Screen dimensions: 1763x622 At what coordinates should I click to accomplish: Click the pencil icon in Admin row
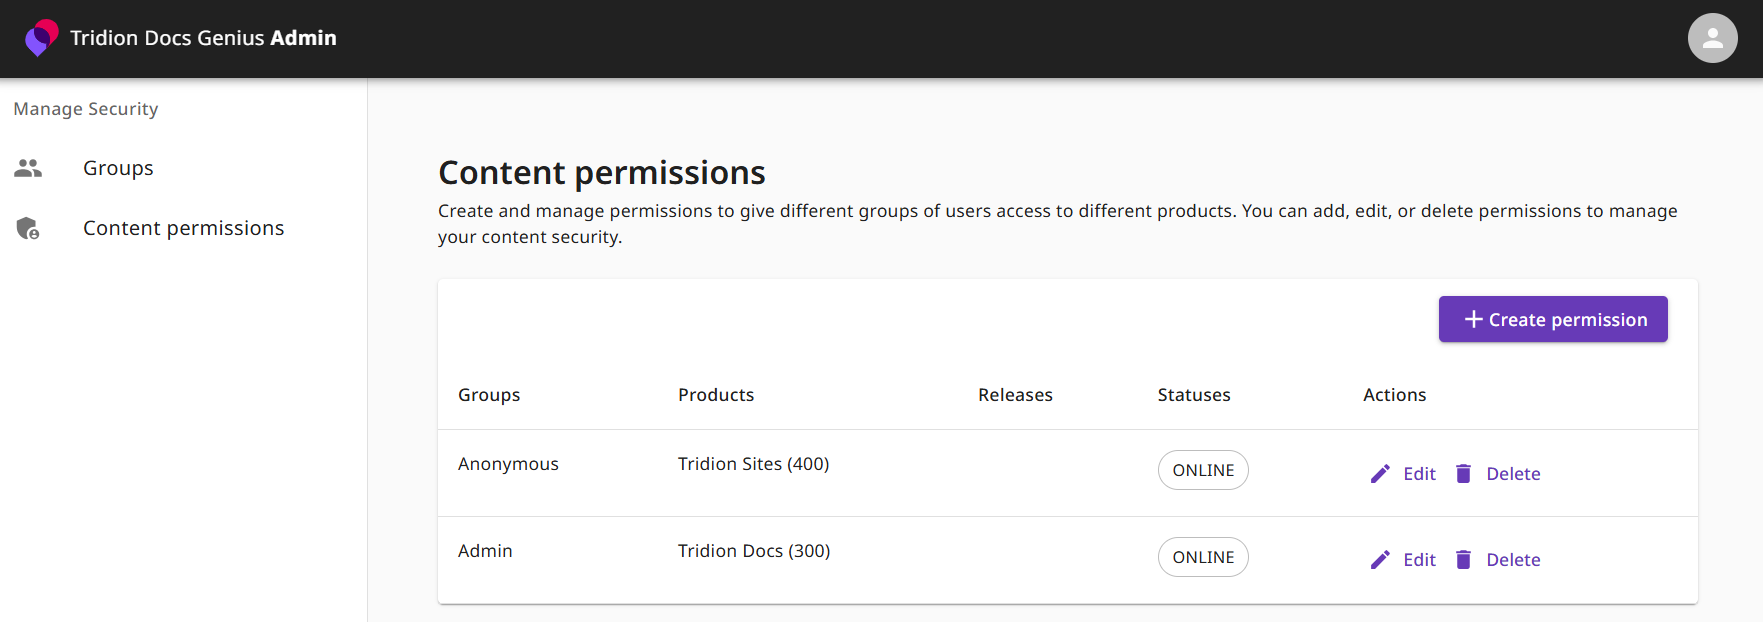click(x=1380, y=560)
